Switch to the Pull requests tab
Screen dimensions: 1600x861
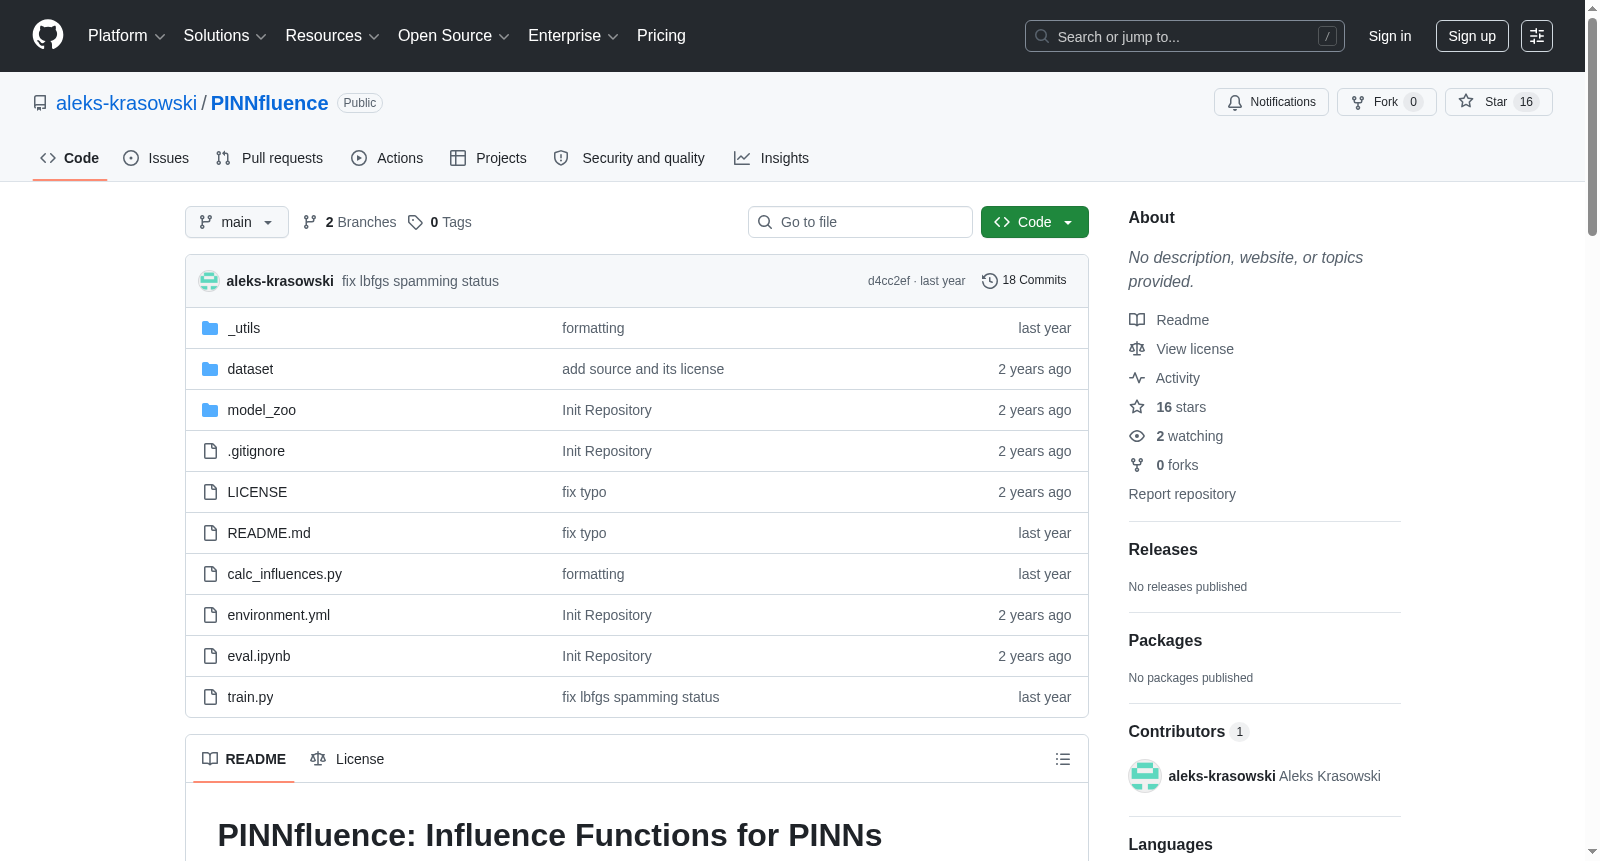tap(269, 158)
